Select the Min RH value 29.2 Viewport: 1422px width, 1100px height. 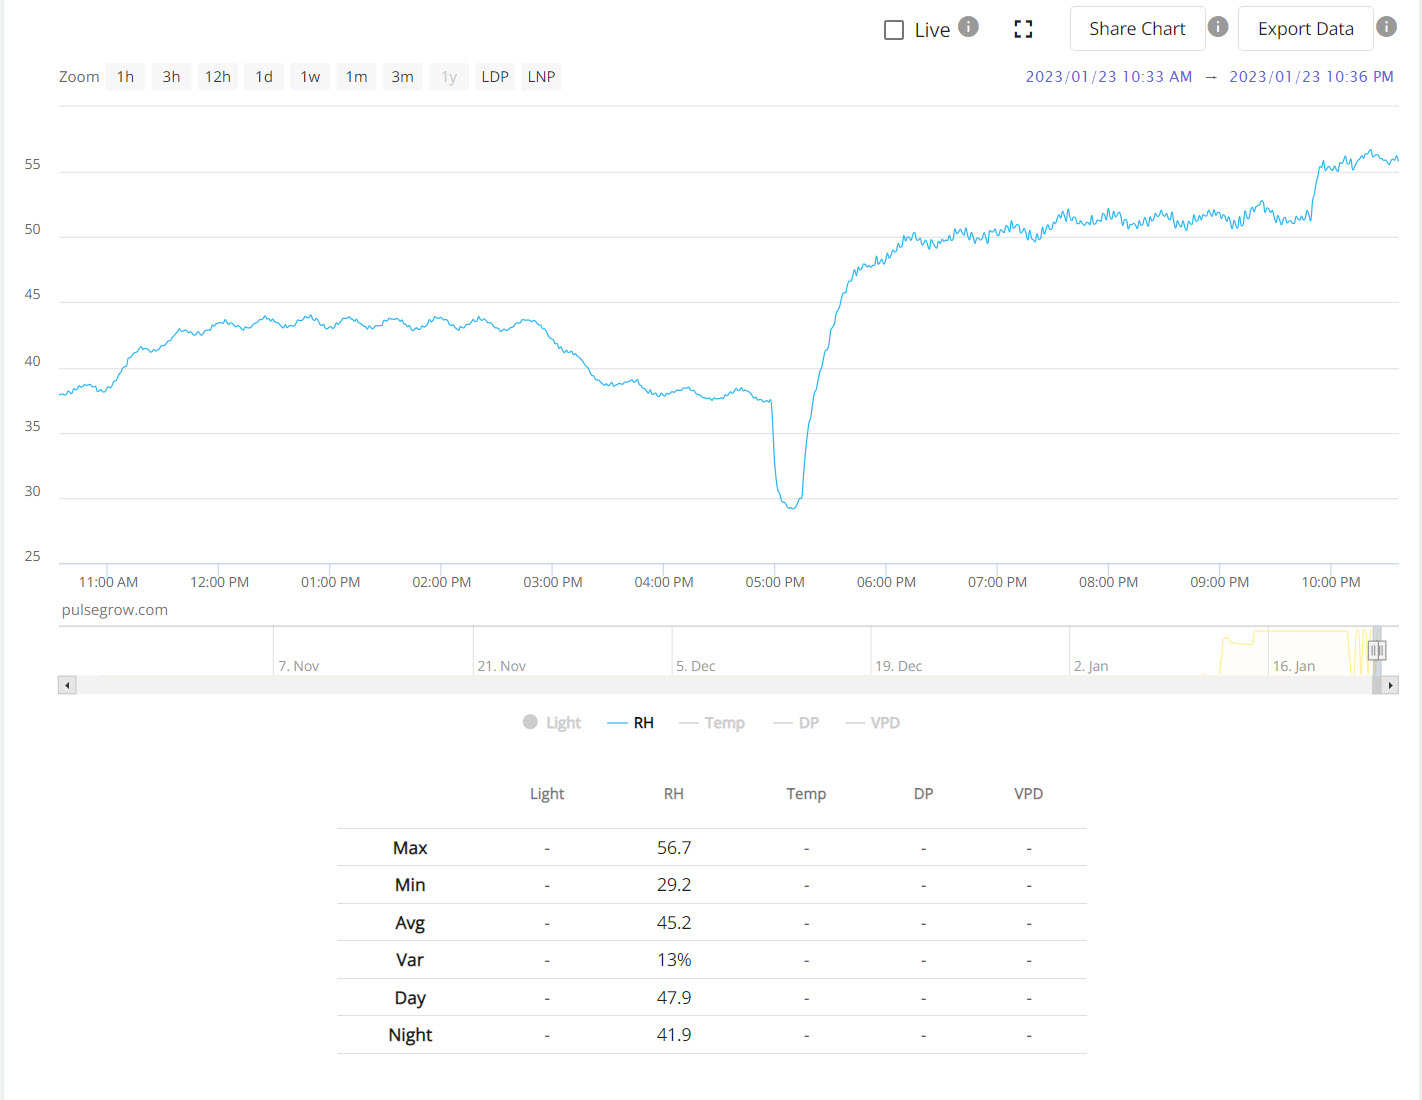click(x=674, y=885)
